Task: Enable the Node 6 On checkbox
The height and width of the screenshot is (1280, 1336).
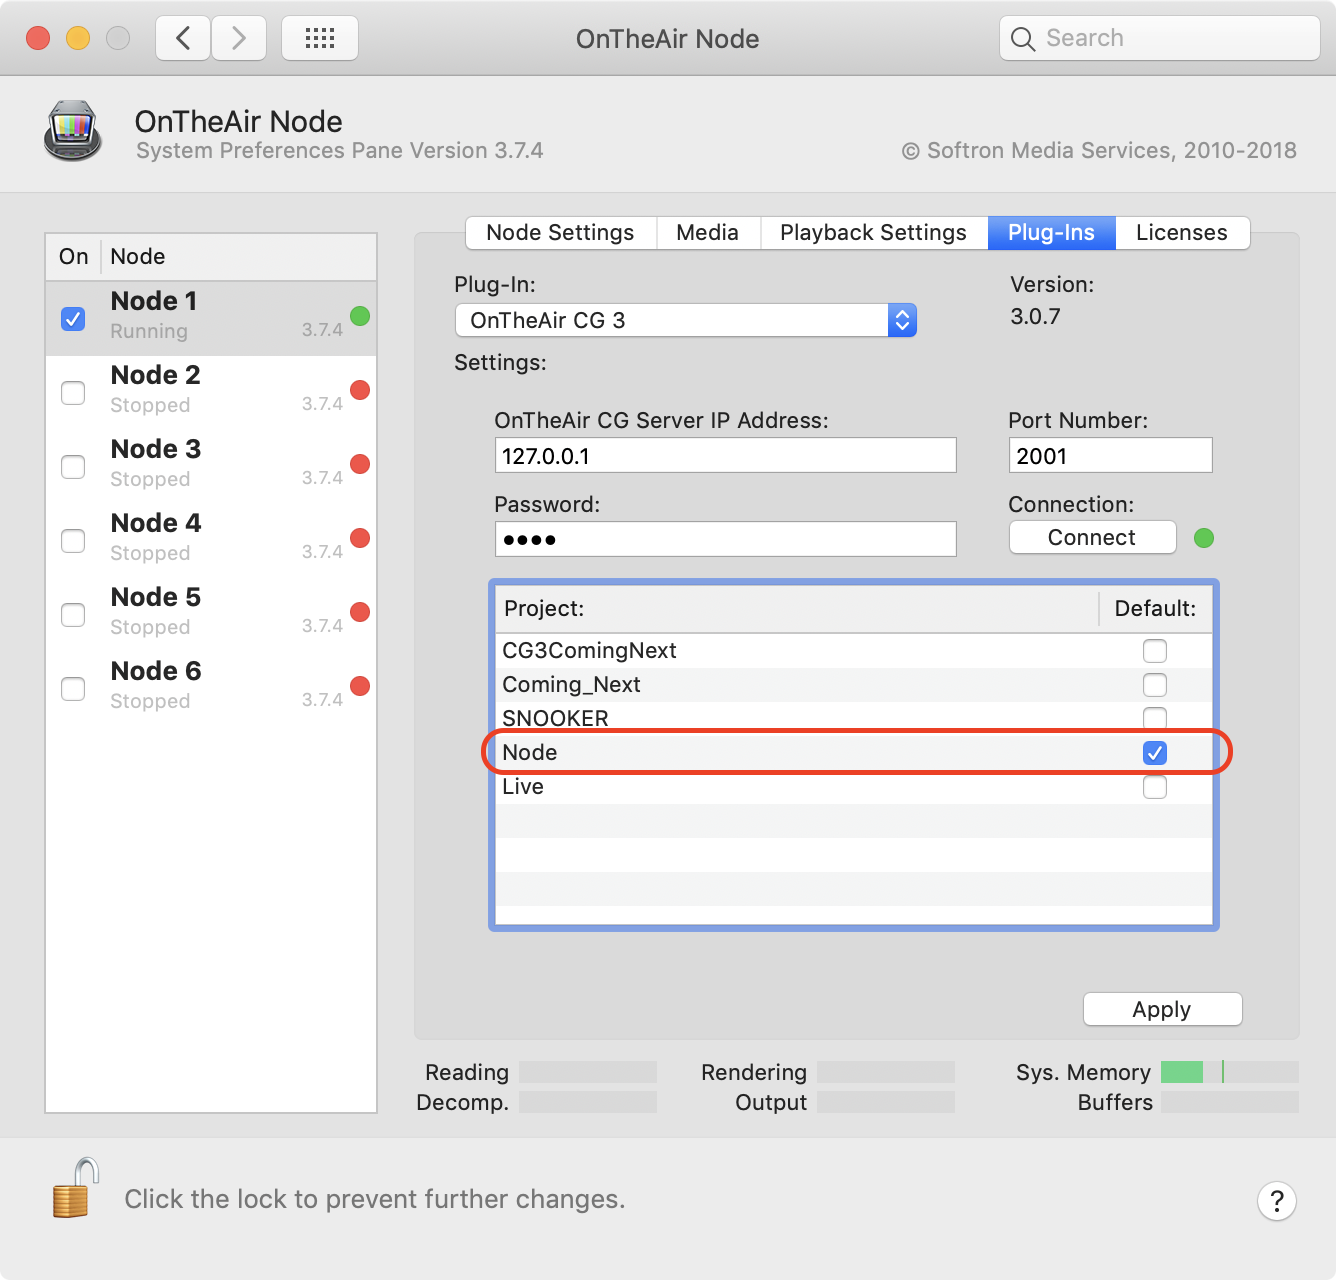Action: 73,689
